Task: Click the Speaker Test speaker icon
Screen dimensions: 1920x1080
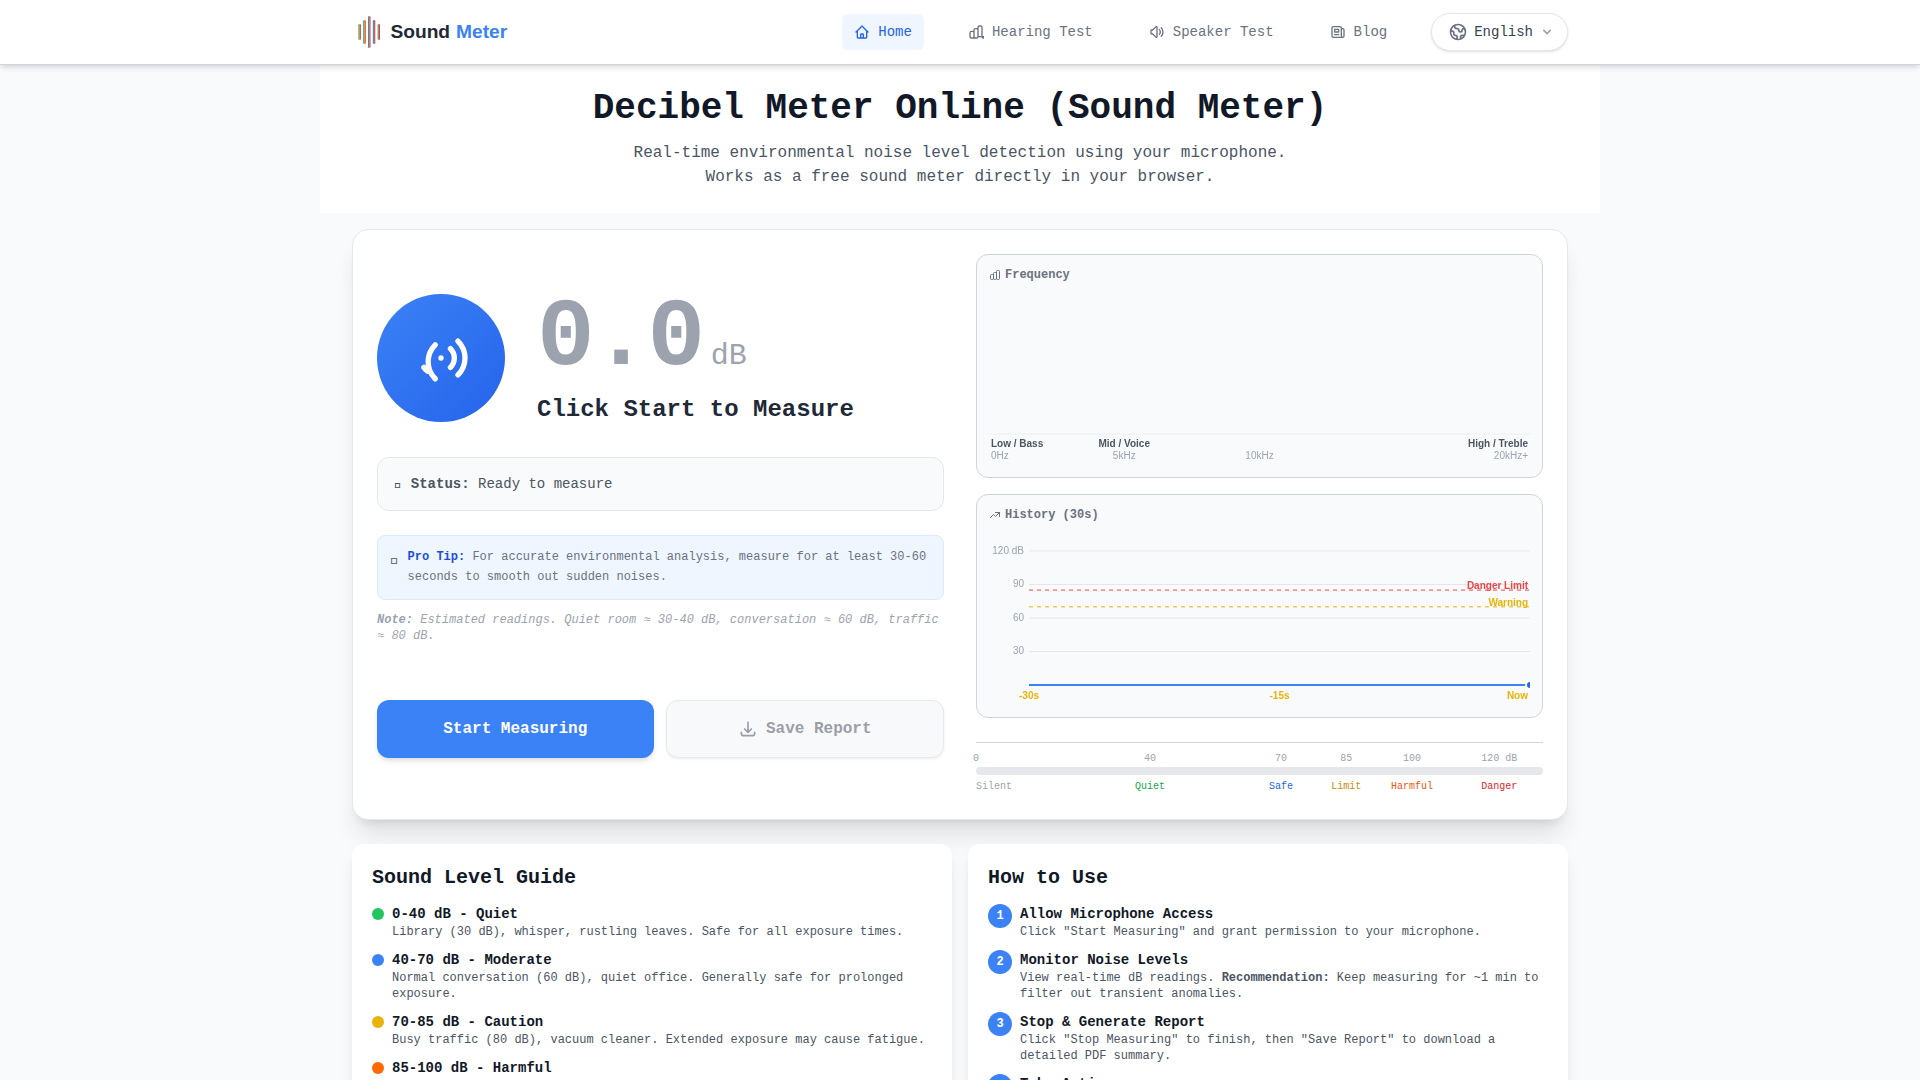Action: (1157, 32)
